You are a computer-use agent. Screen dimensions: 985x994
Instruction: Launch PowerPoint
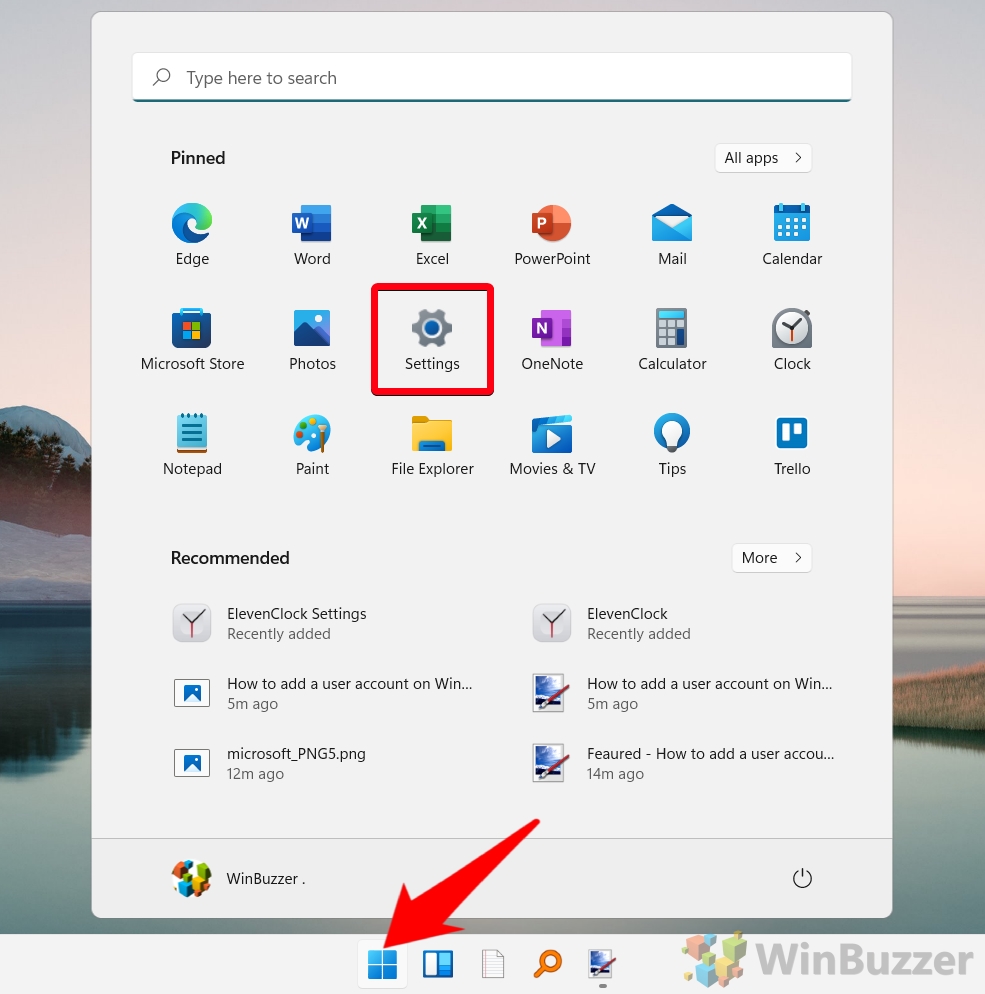[552, 235]
